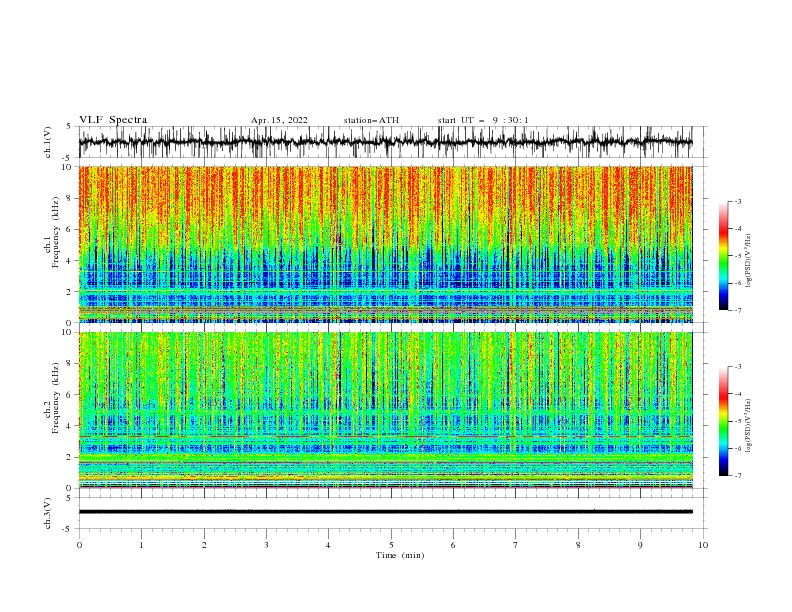
Task: Click the "VLF Spectra" plot title
Action: point(113,120)
